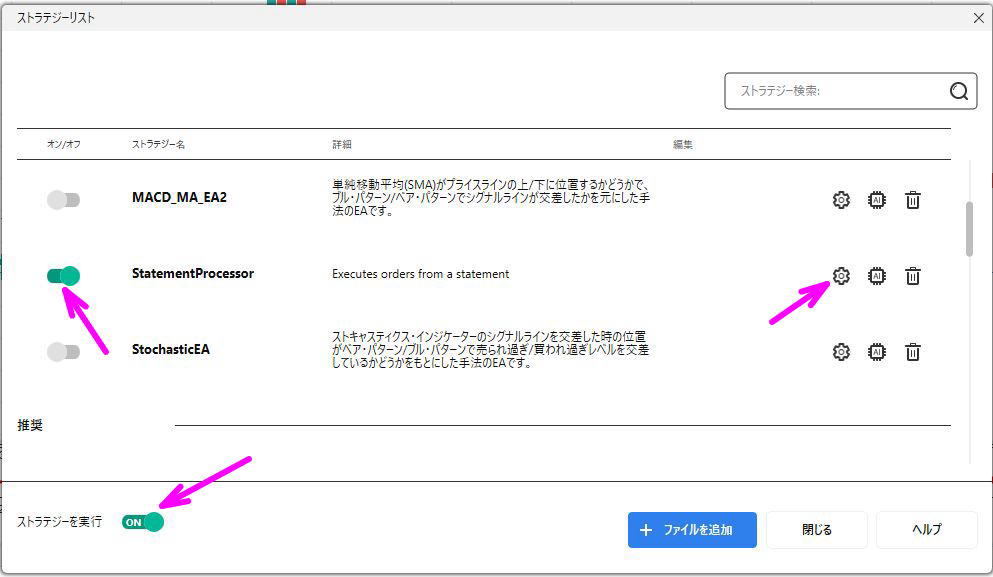Delete StochasticEA using trash icon
Screen dimensions: 993x577
[912, 352]
